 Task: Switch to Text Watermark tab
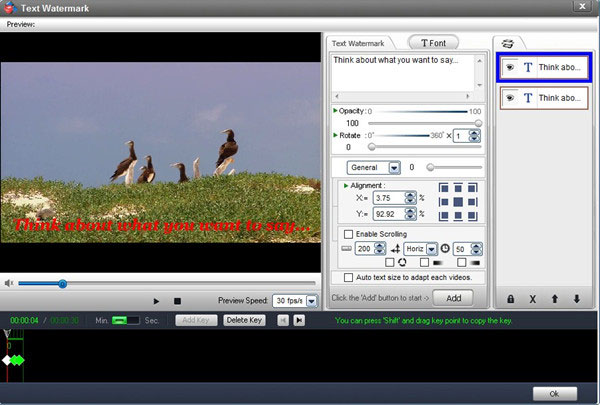click(358, 44)
